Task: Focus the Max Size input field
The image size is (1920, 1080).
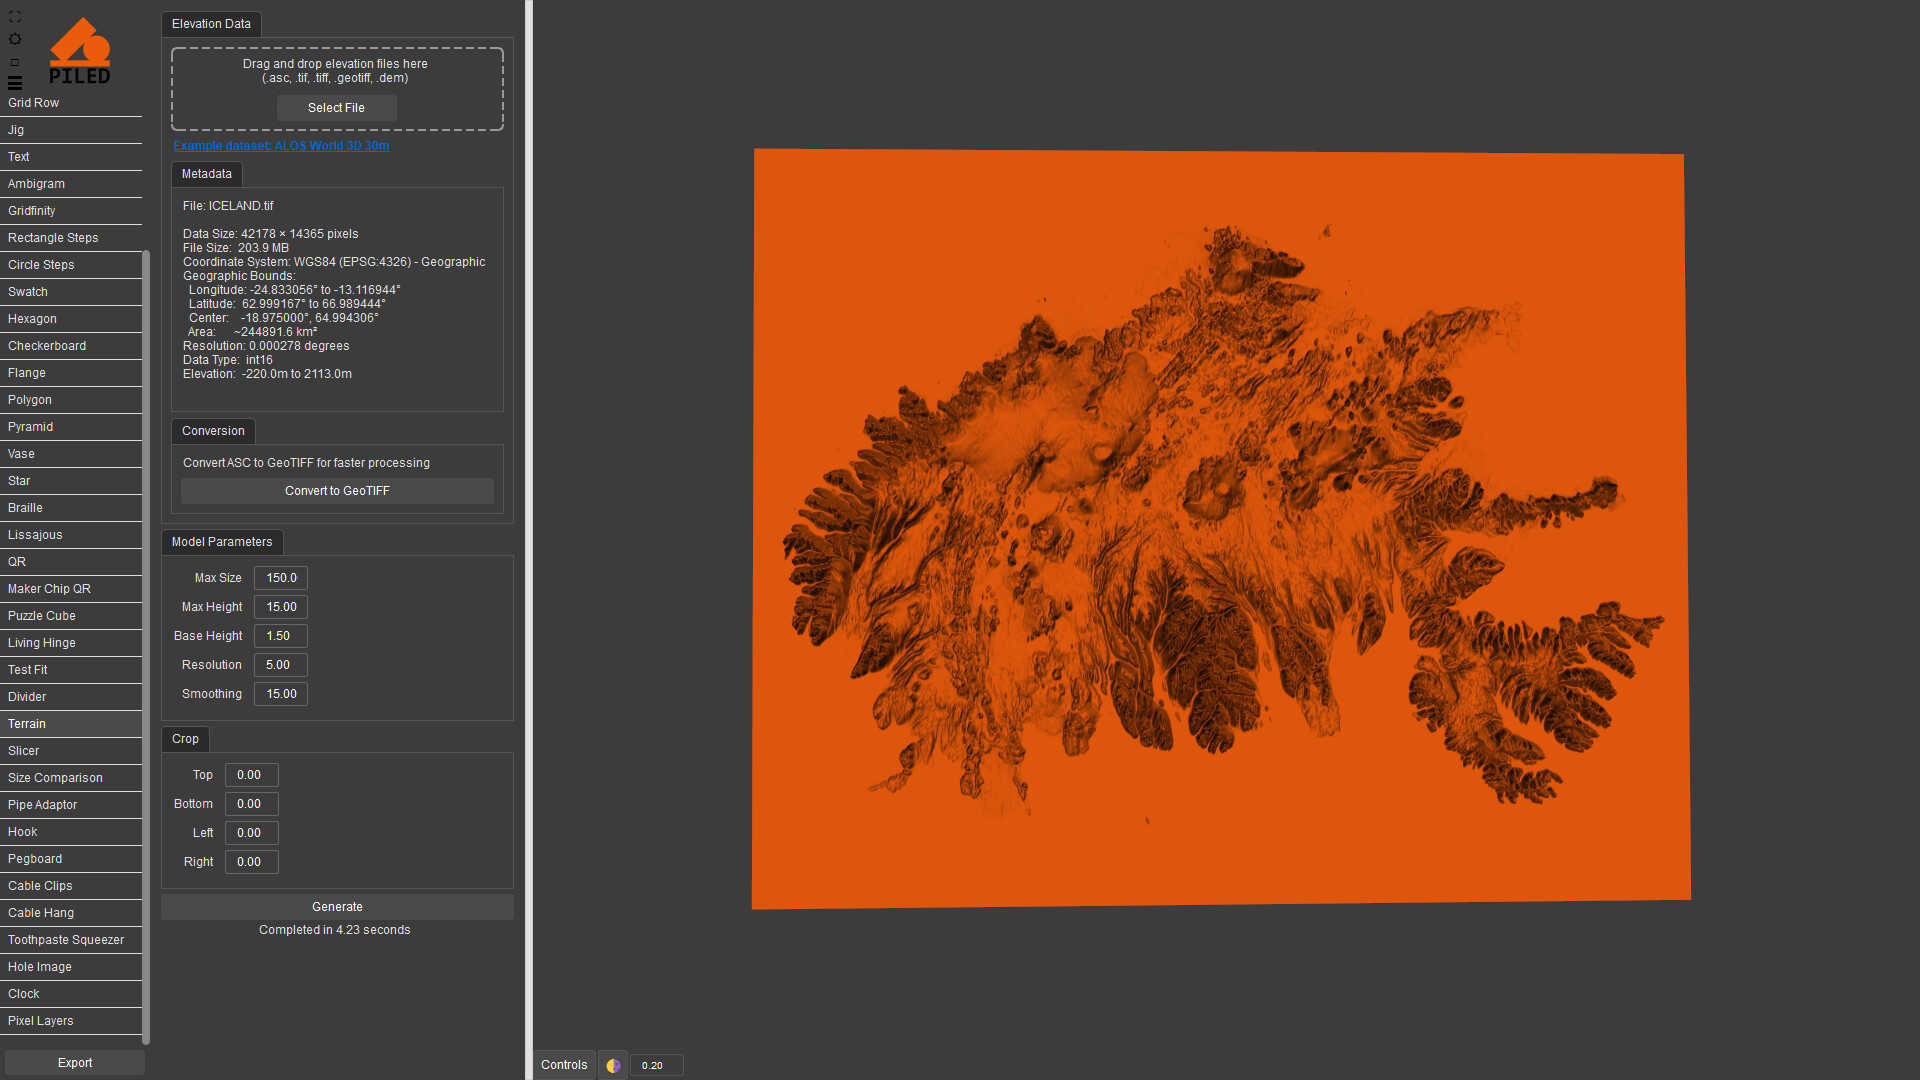Action: click(x=281, y=578)
